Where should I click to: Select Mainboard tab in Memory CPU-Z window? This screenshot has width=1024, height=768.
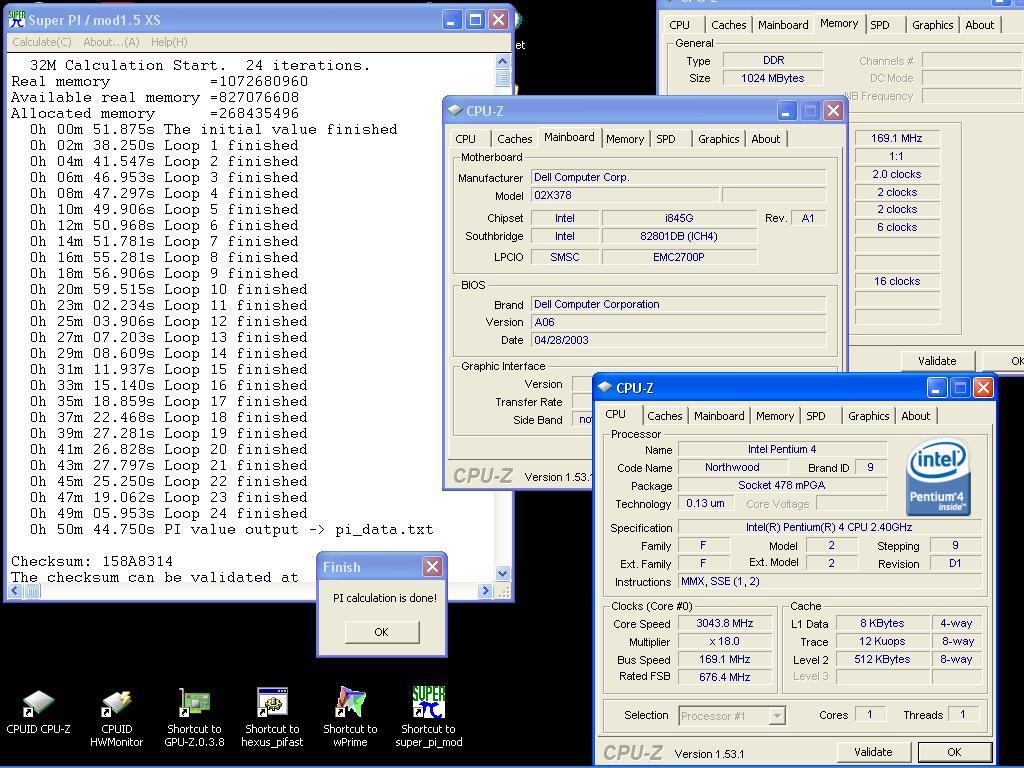pos(783,25)
